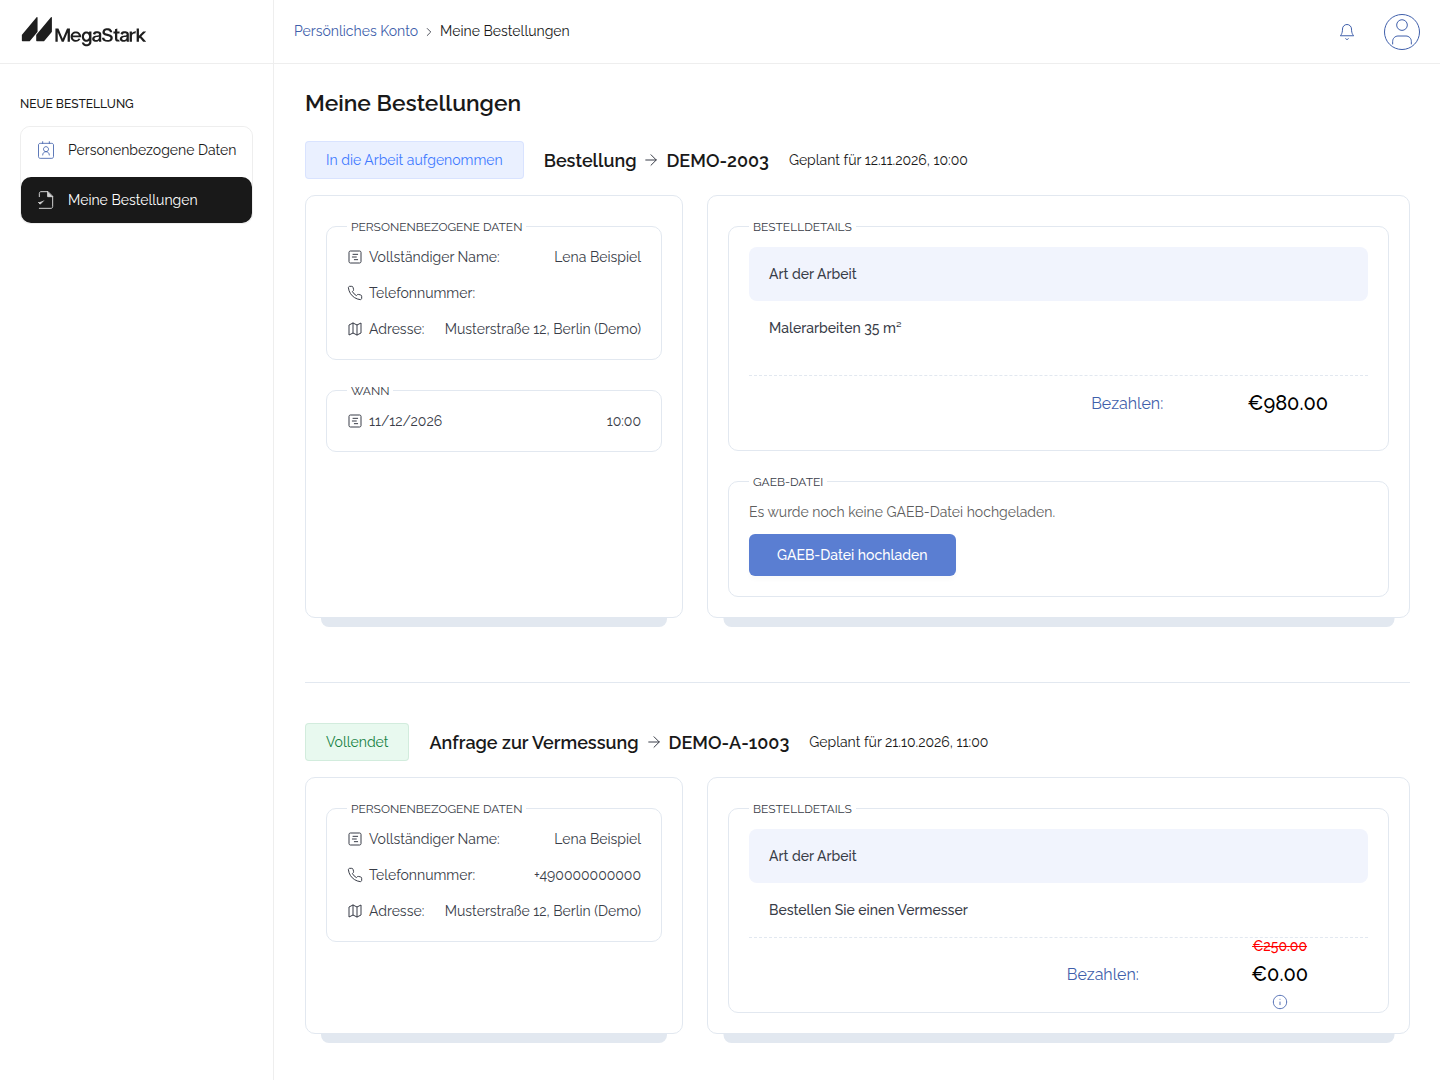Open the notification bell

tap(1347, 32)
